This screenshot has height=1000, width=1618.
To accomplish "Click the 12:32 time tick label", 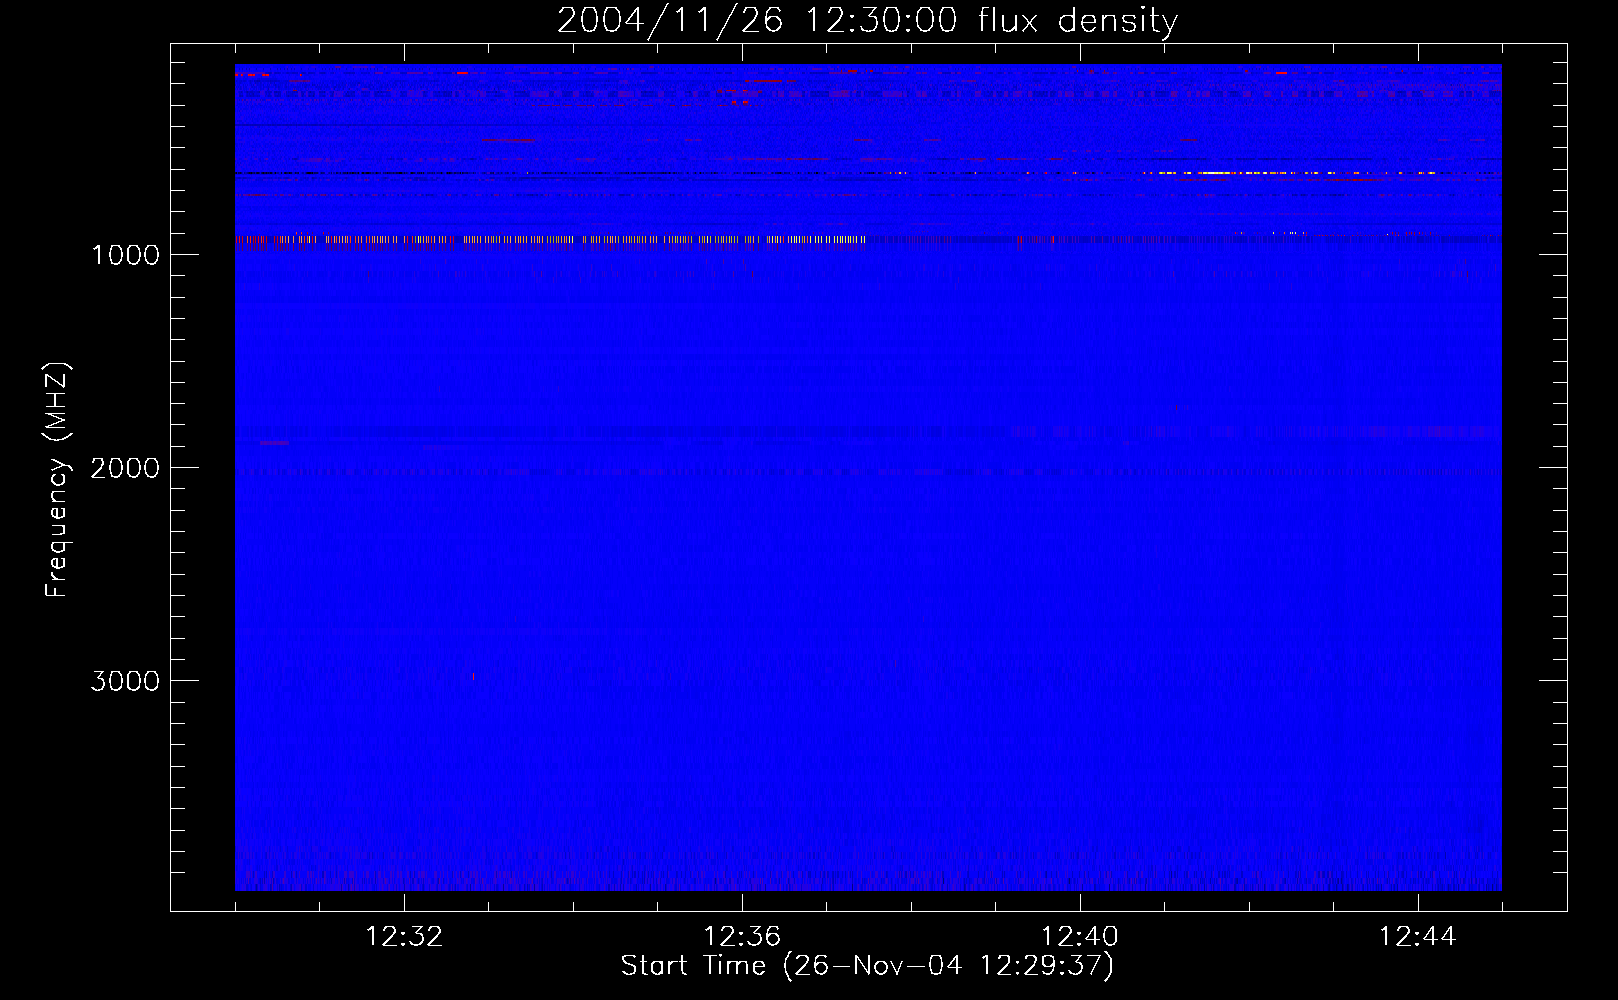I will pos(404,937).
